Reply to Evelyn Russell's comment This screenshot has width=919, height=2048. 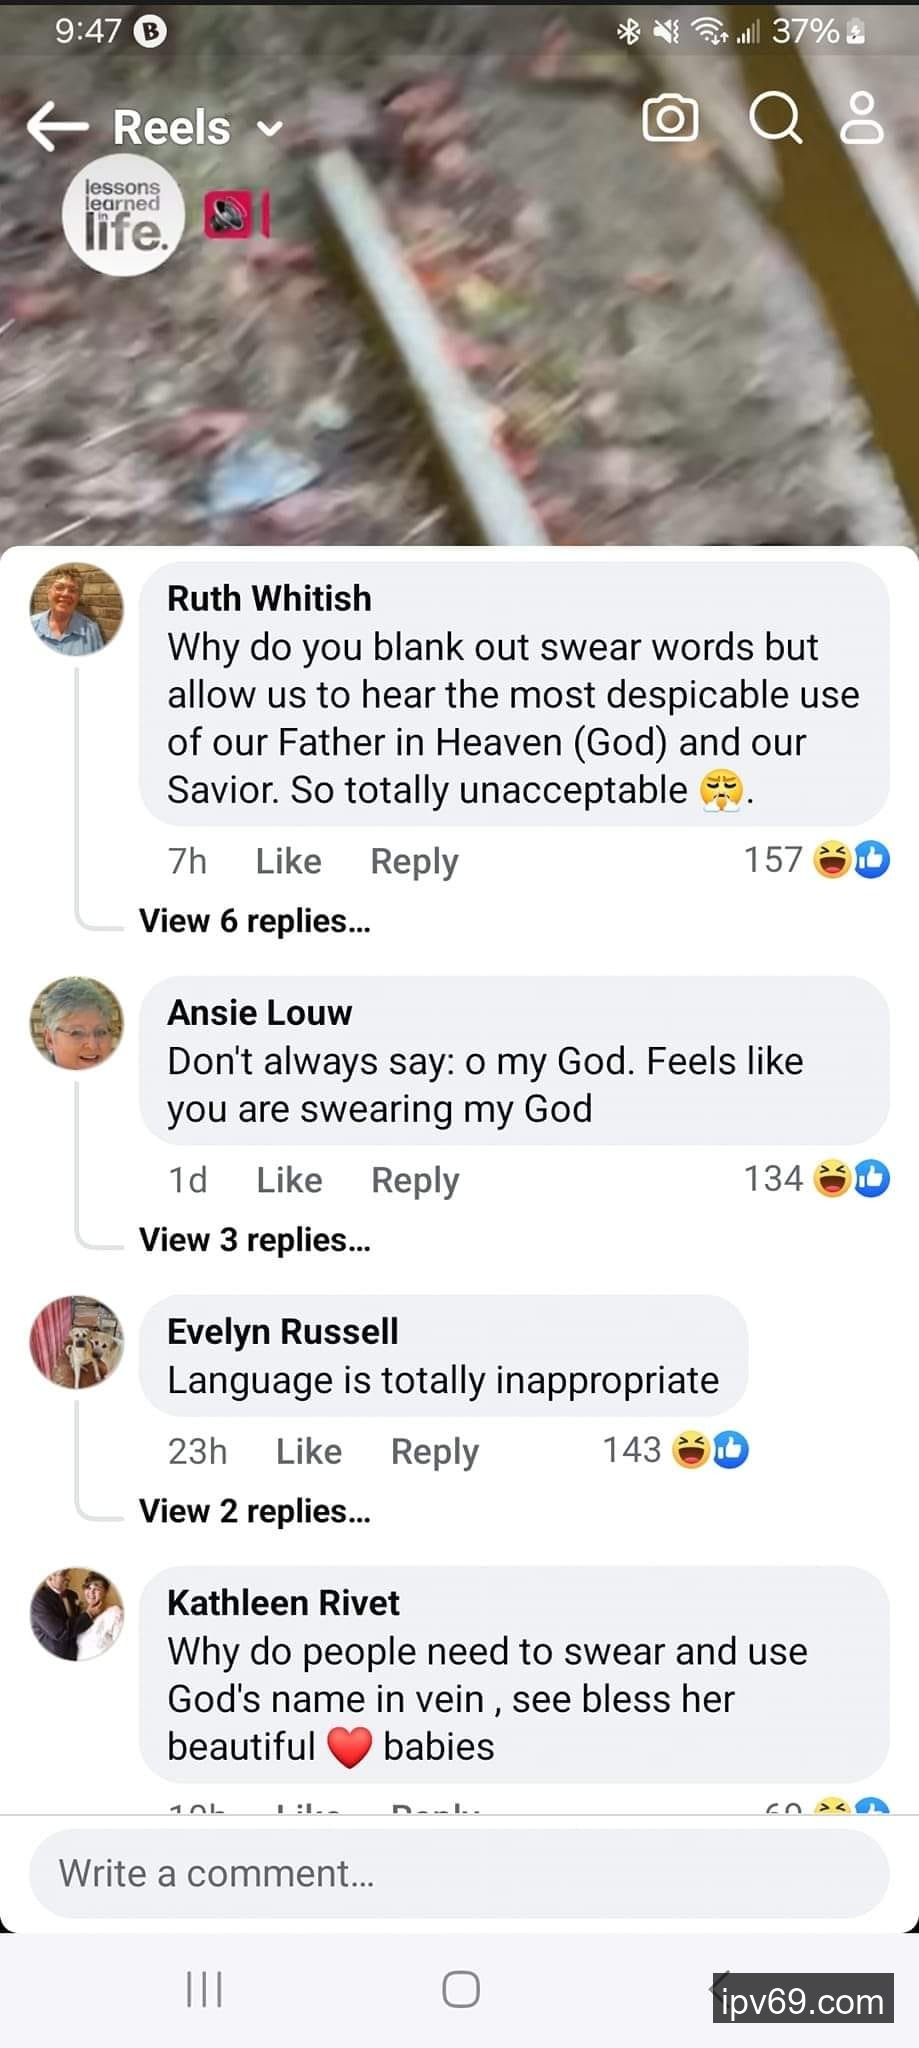[x=434, y=1451]
